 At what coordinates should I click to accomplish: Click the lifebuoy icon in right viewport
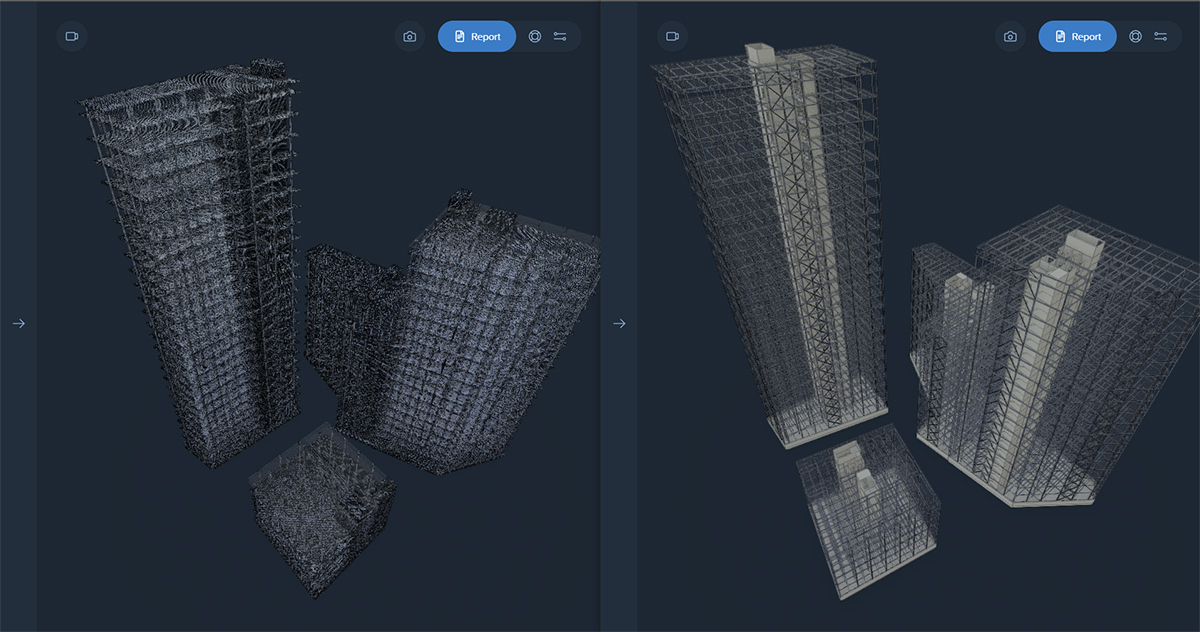click(1135, 36)
